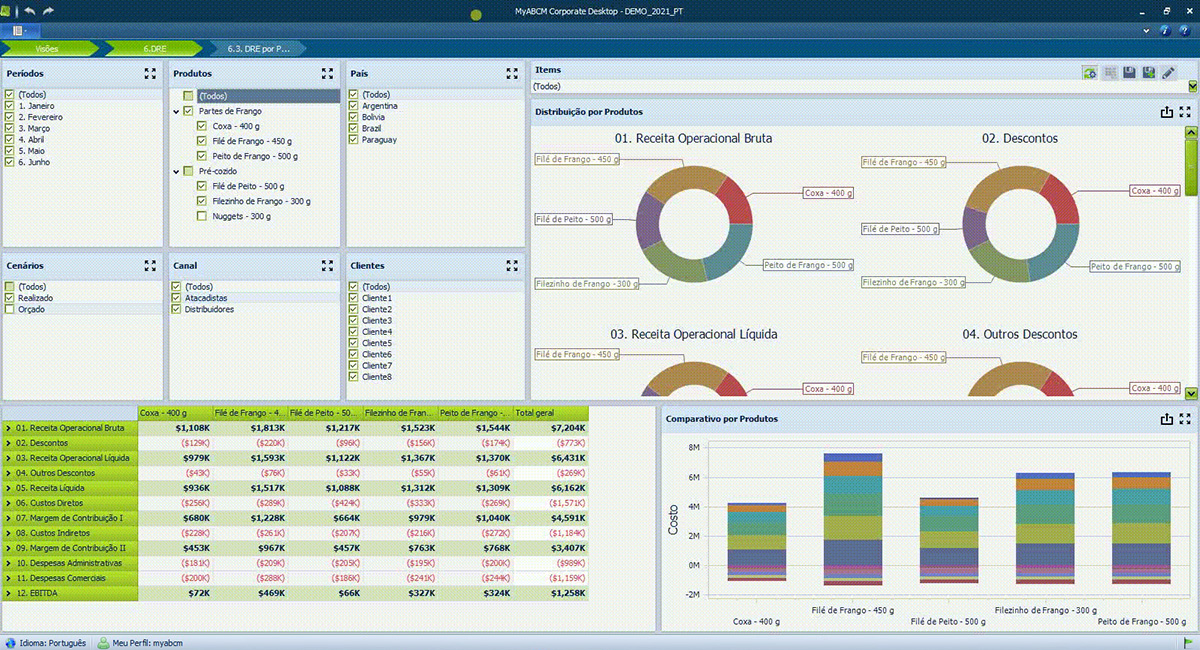Maximize the Comparativo por Produtos panel
Screen dimensions: 1200x650
(1185, 419)
